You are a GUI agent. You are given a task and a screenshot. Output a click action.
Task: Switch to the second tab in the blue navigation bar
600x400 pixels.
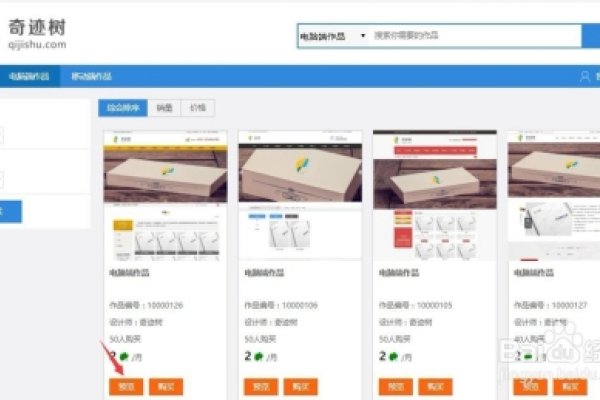point(91,76)
